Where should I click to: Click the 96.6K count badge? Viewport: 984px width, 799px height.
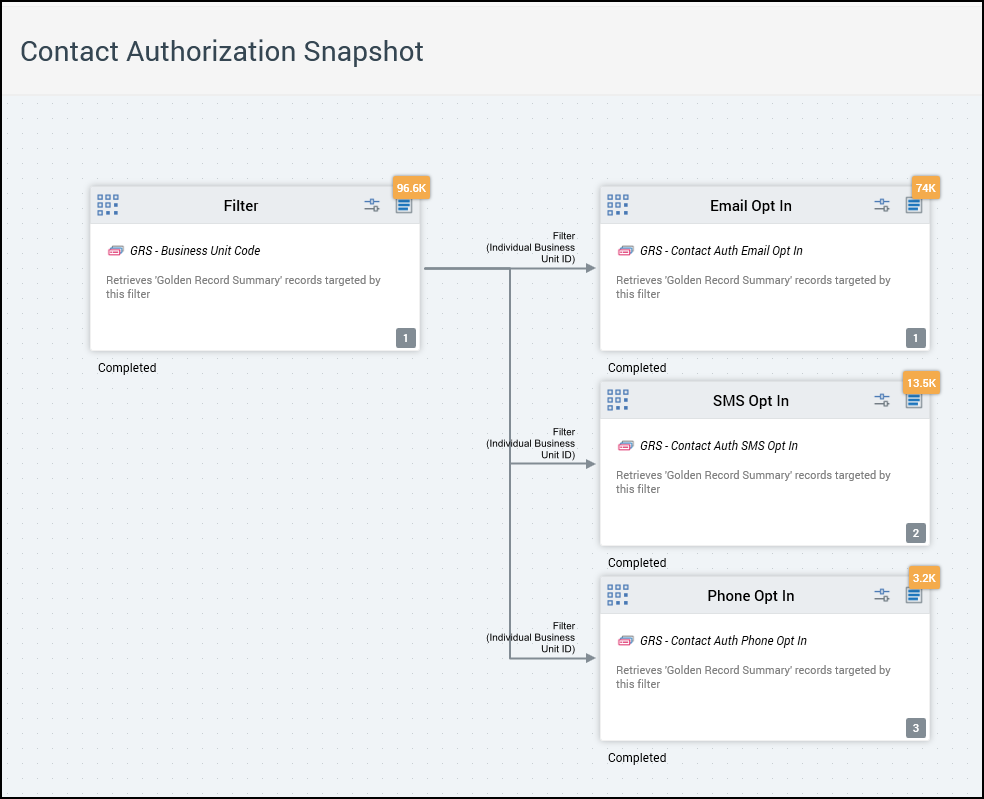click(x=412, y=188)
